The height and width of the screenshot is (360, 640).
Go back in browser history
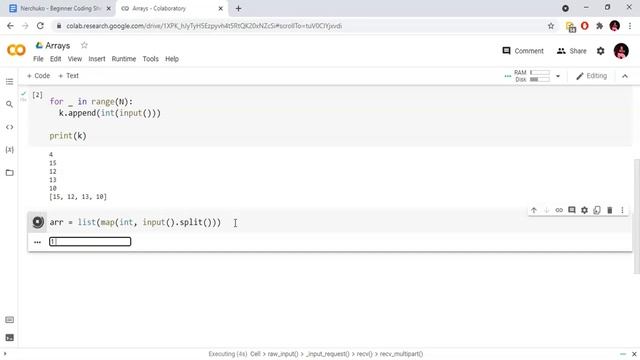pyautogui.click(x=10, y=26)
